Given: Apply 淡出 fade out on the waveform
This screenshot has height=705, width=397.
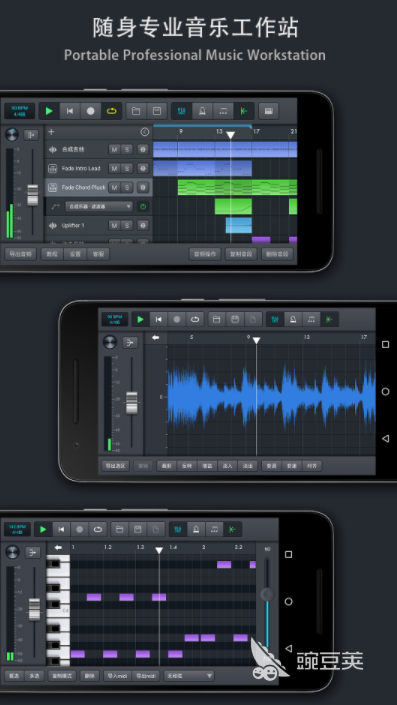Looking at the screenshot, I should (x=247, y=466).
